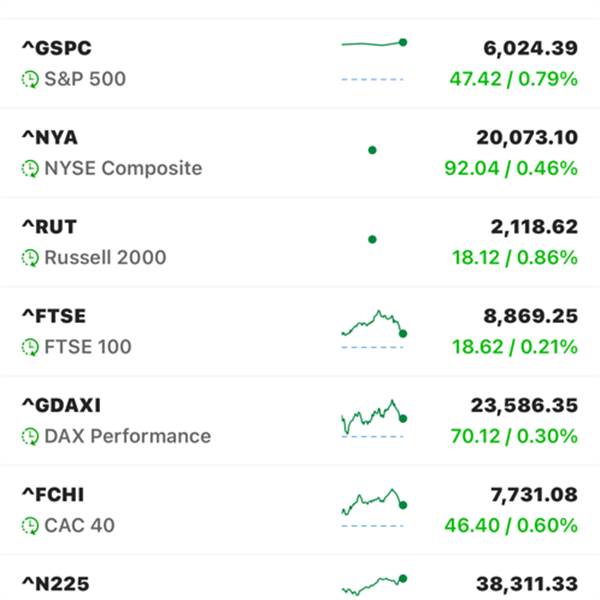The image size is (600, 600).
Task: Toggle S&P 500 change 47.42 / 0.79%
Action: pos(514,79)
